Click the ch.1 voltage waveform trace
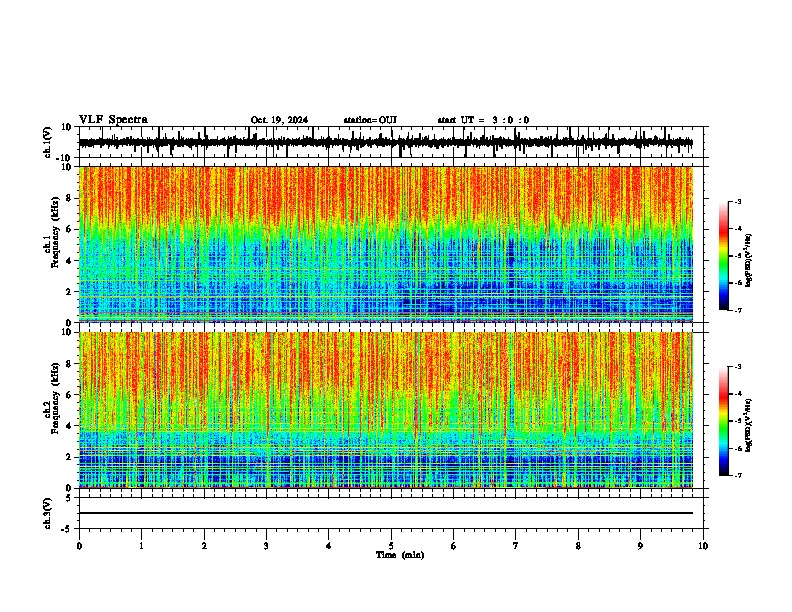The height and width of the screenshot is (612, 792). pos(385,143)
